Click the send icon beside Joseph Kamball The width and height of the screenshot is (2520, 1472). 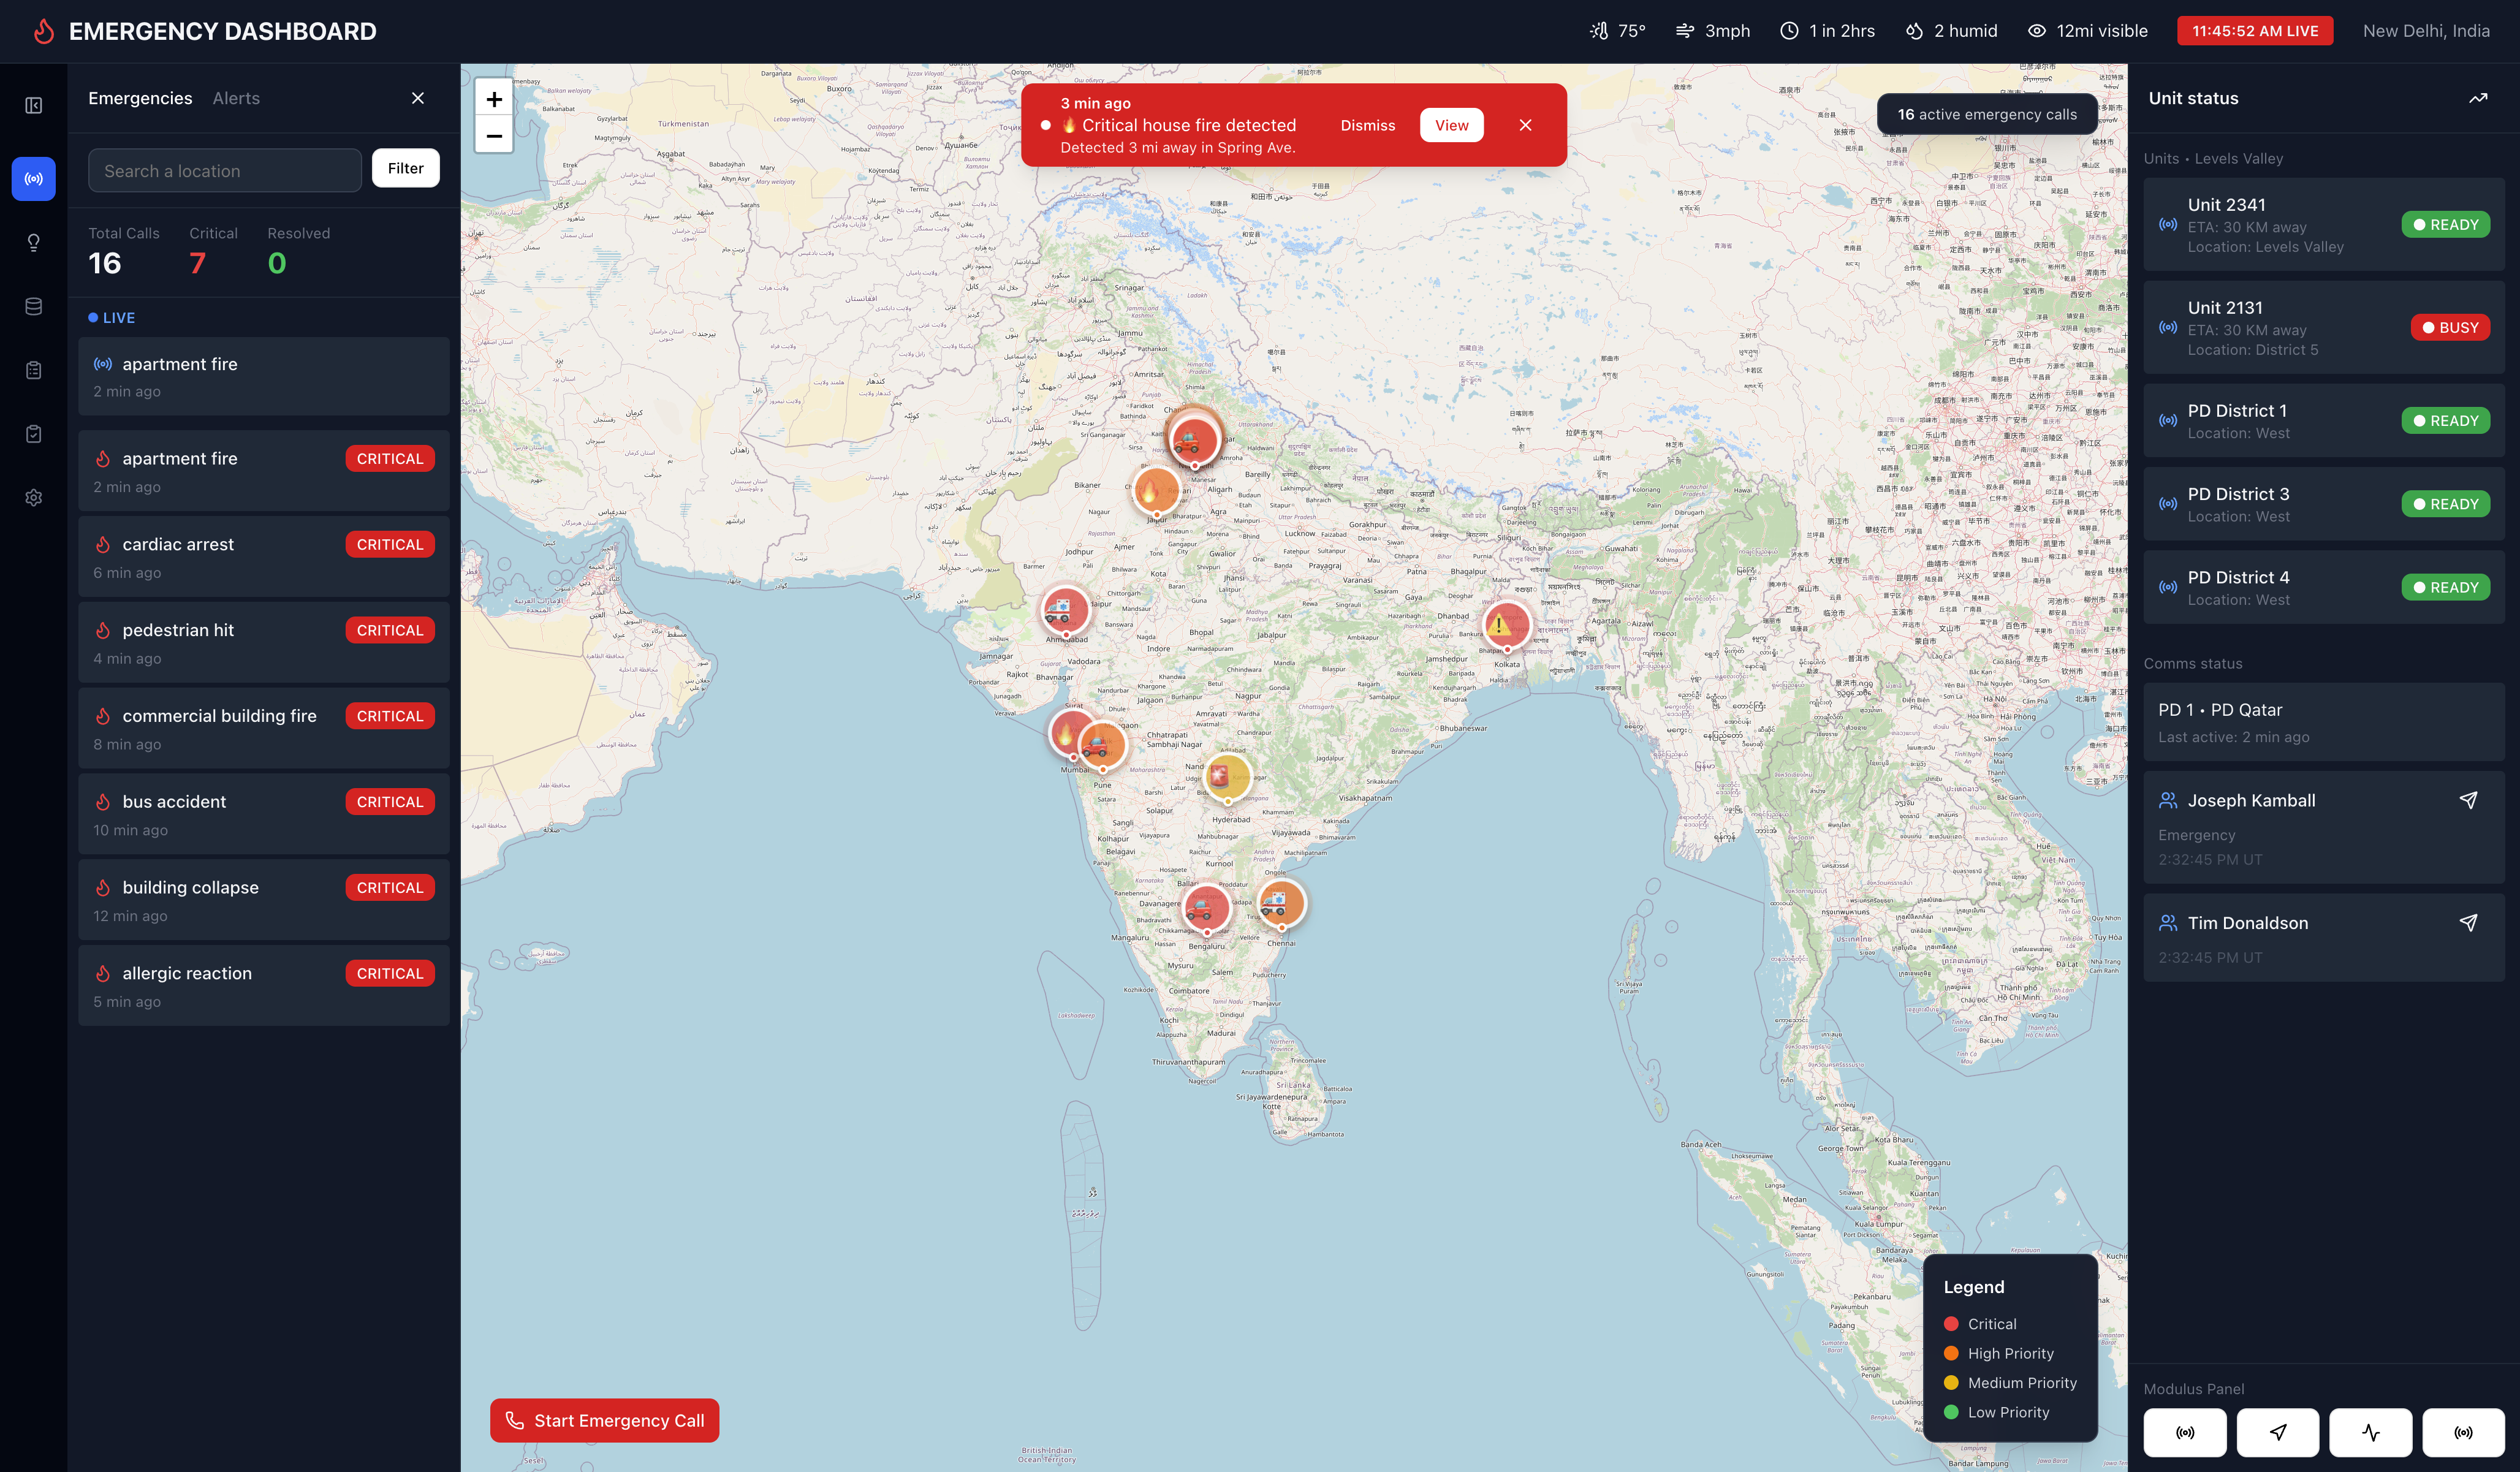click(2468, 800)
